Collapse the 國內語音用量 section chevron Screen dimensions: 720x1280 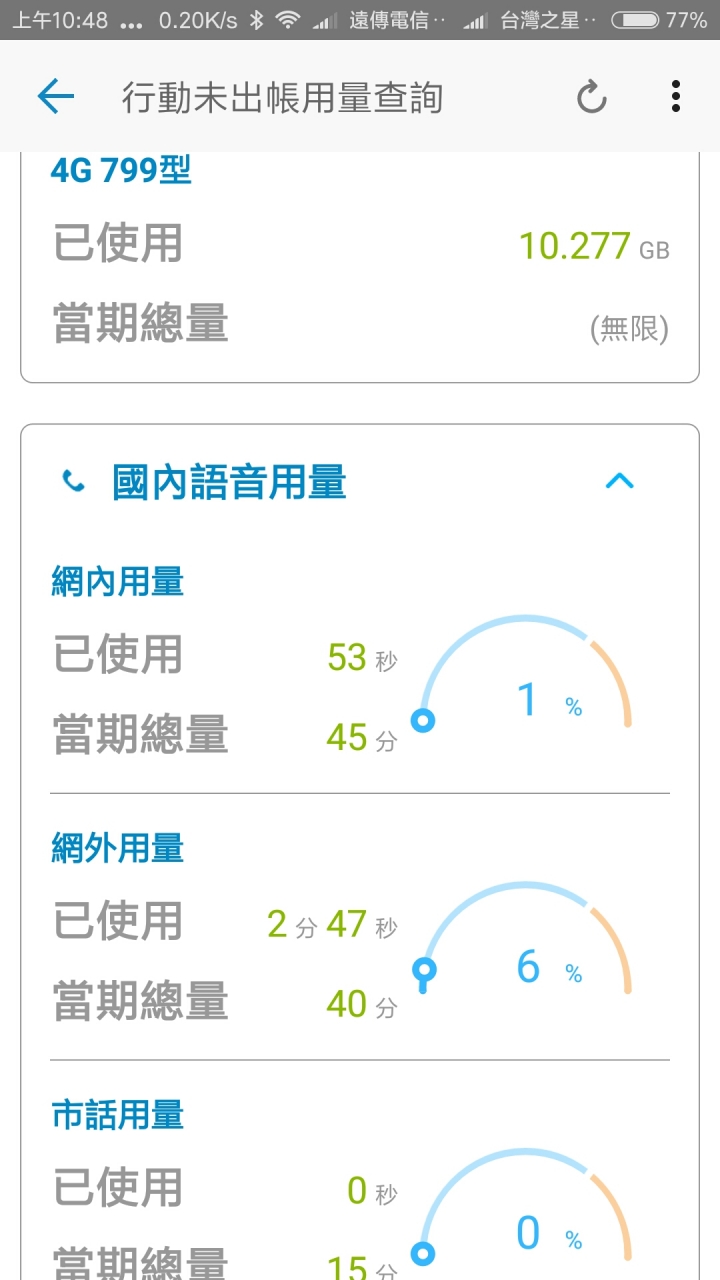[620, 482]
